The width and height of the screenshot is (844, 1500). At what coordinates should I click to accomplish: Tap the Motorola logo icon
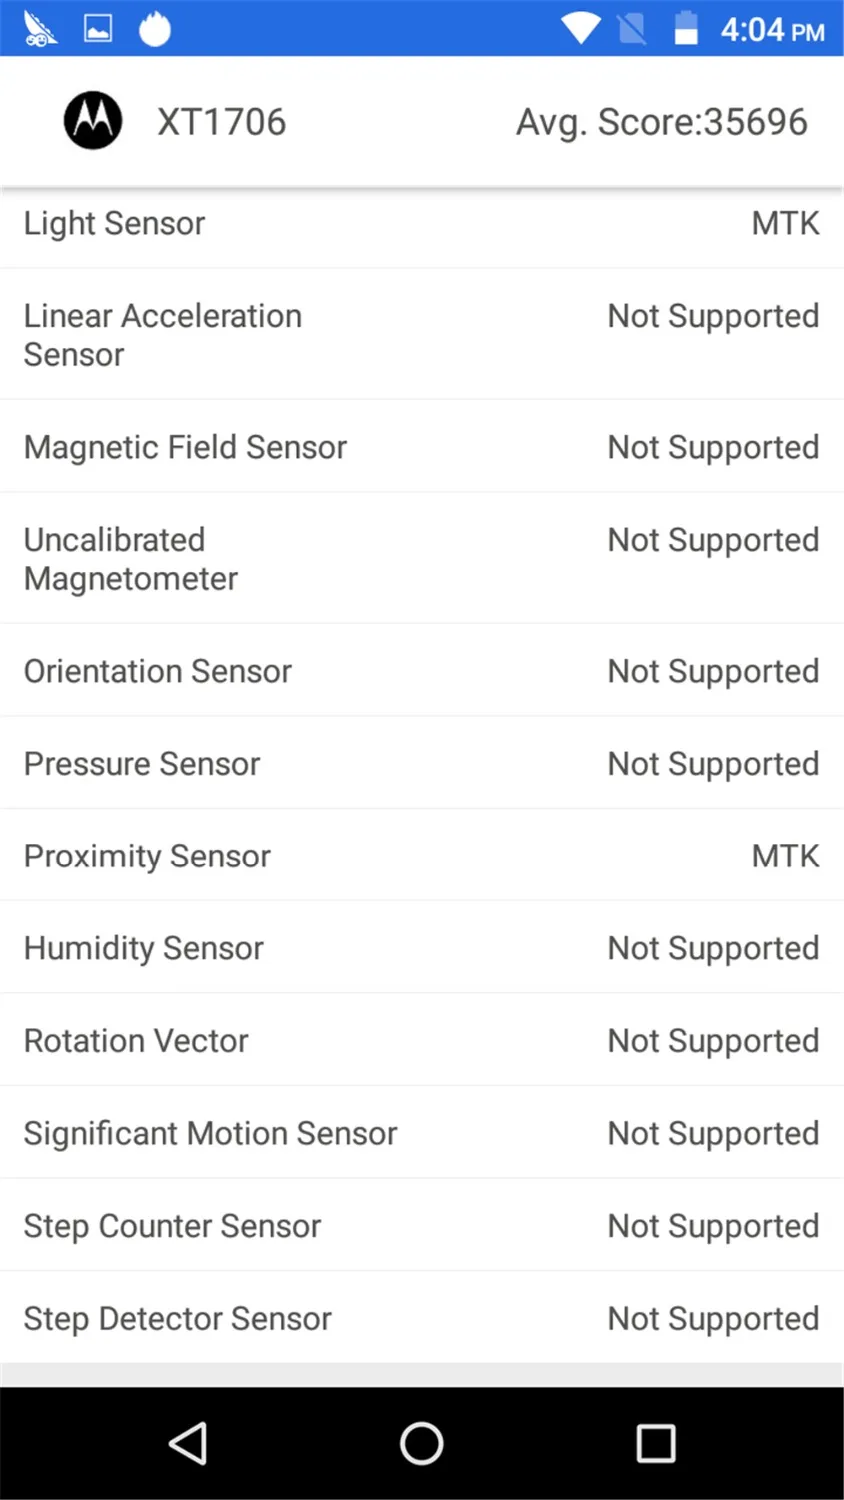93,121
